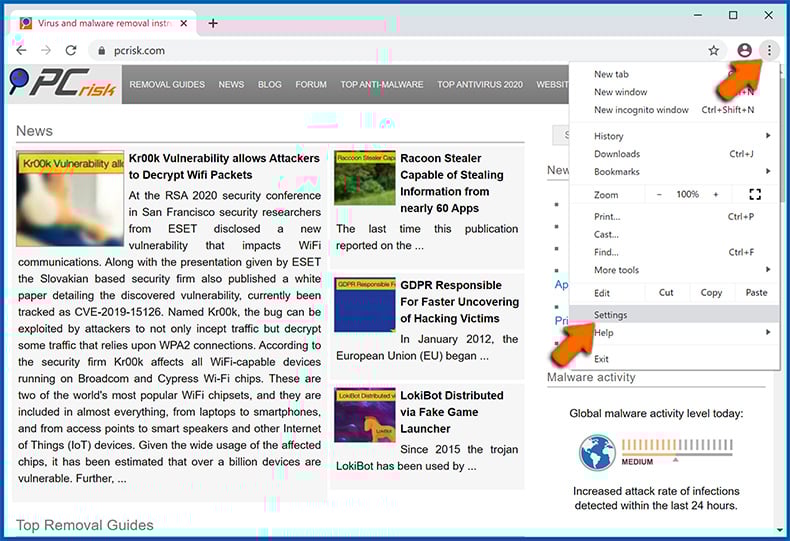Close the Virus and malware removal tab
Image resolution: width=790 pixels, height=541 pixels.
click(184, 23)
